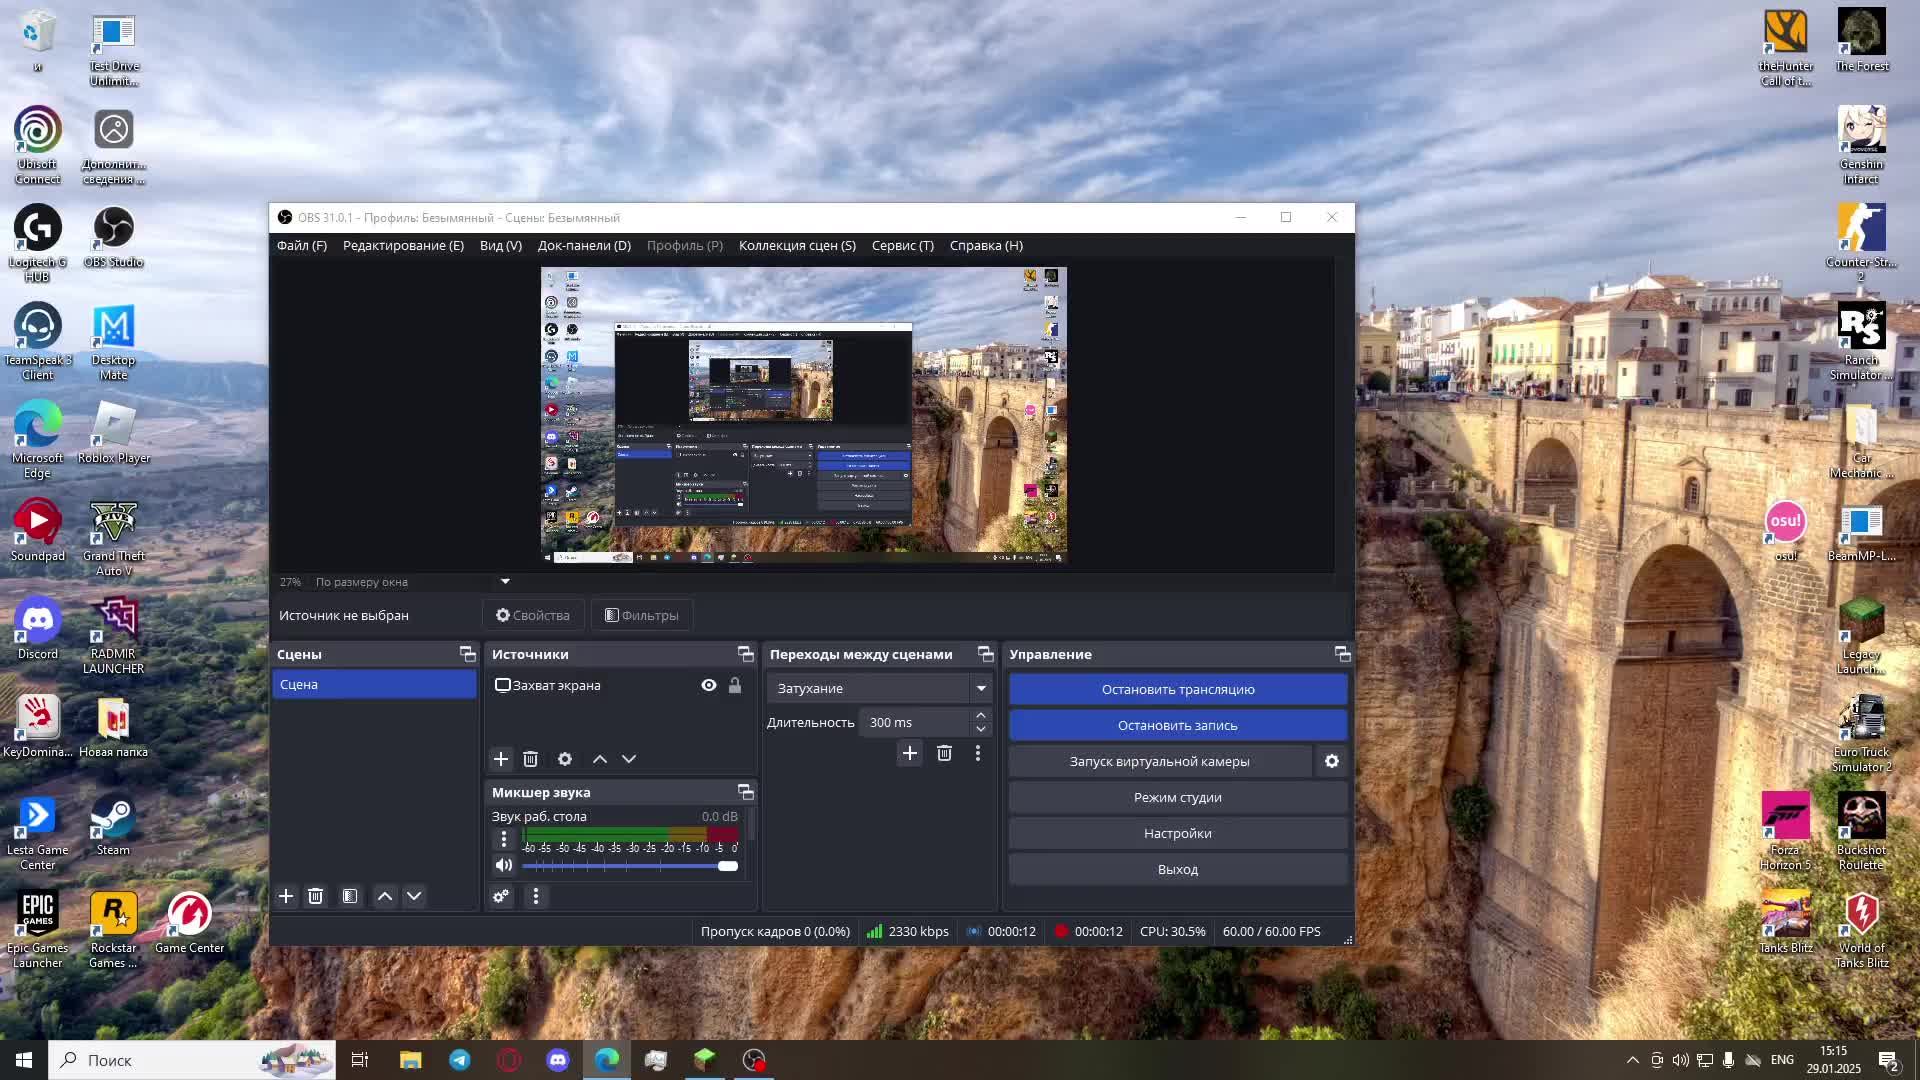Open Настройки button in controls
1920x1080 pixels.
(x=1177, y=833)
